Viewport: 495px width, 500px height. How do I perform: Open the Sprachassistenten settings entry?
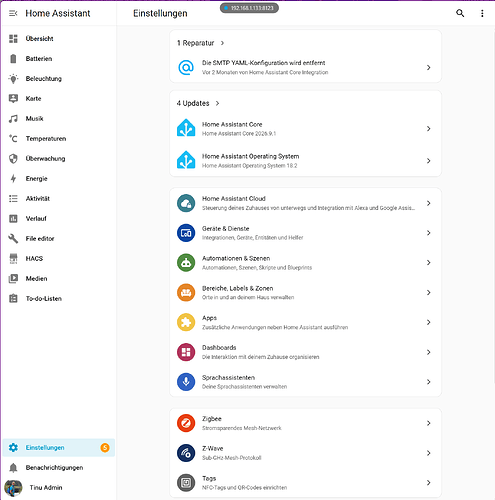click(305, 382)
